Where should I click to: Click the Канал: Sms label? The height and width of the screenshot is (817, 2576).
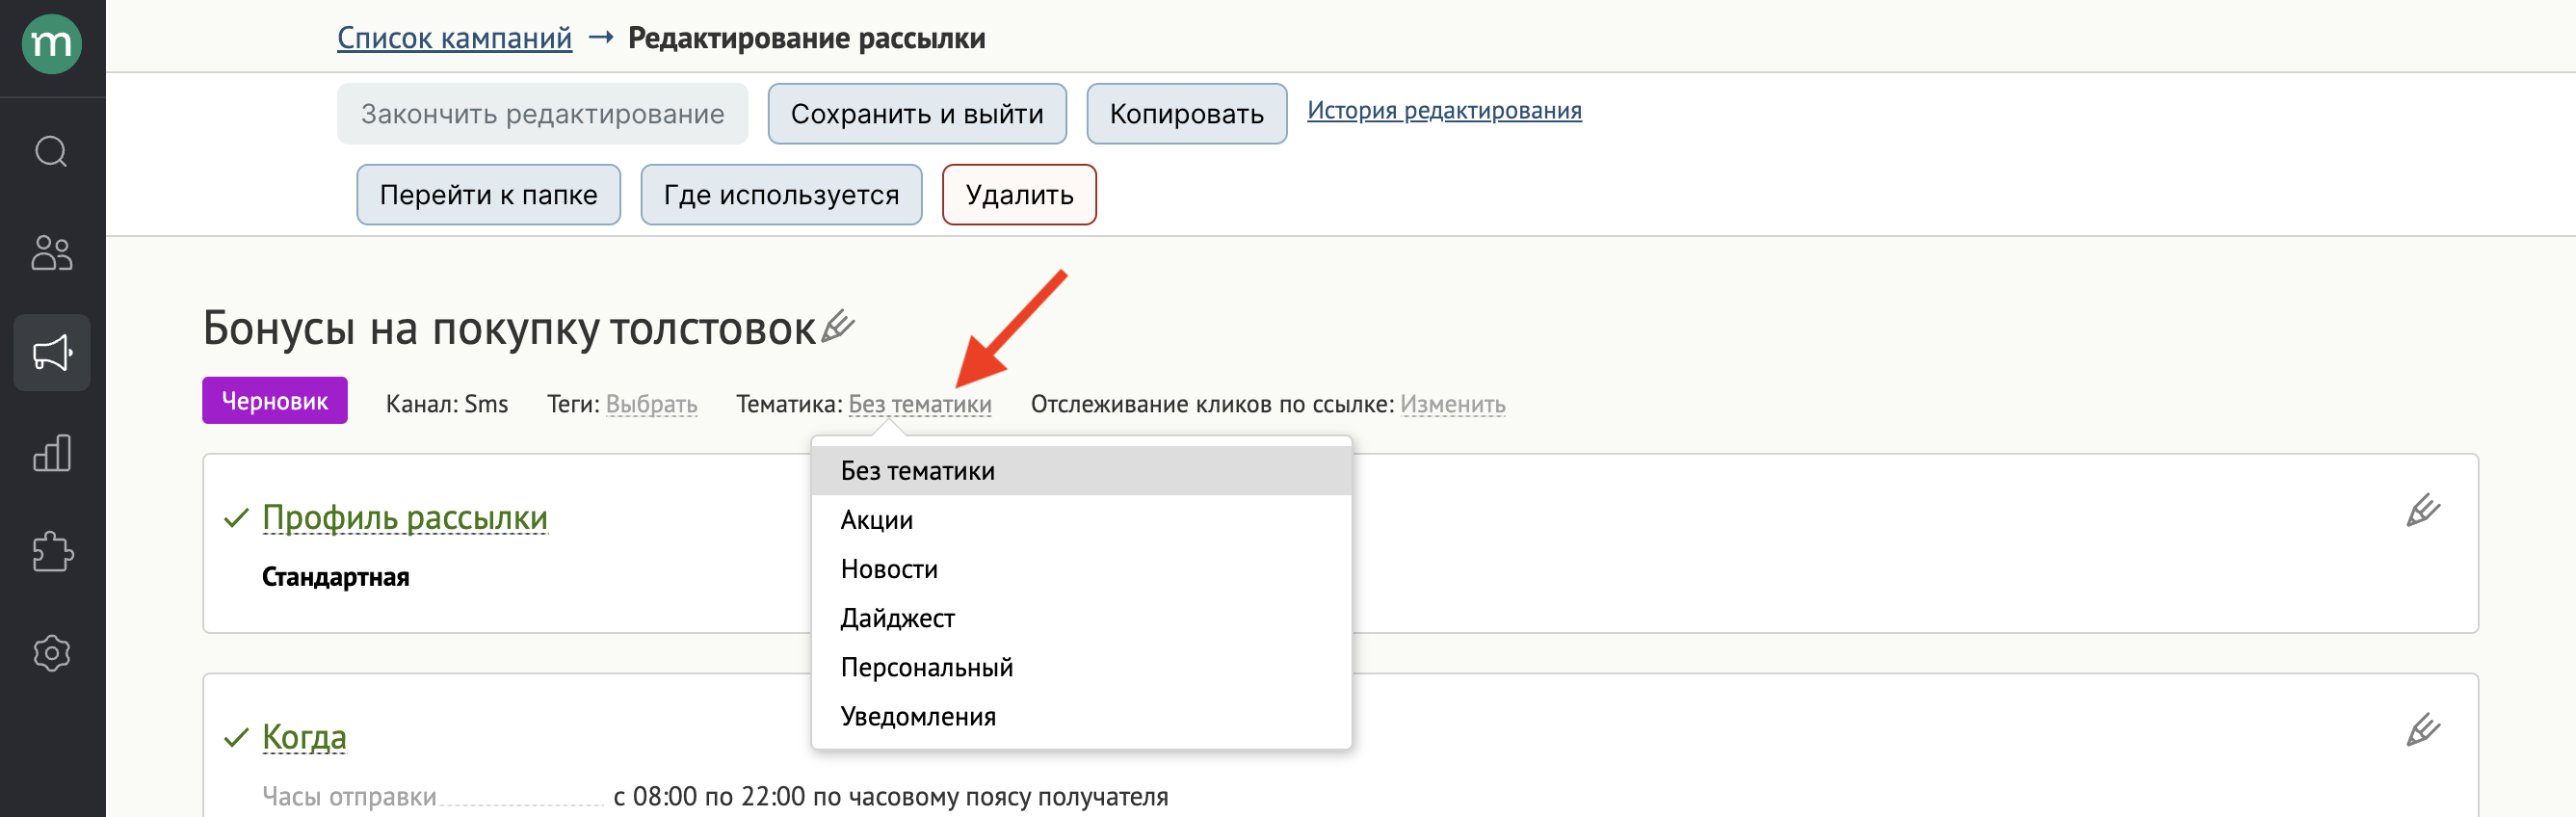pyautogui.click(x=447, y=404)
